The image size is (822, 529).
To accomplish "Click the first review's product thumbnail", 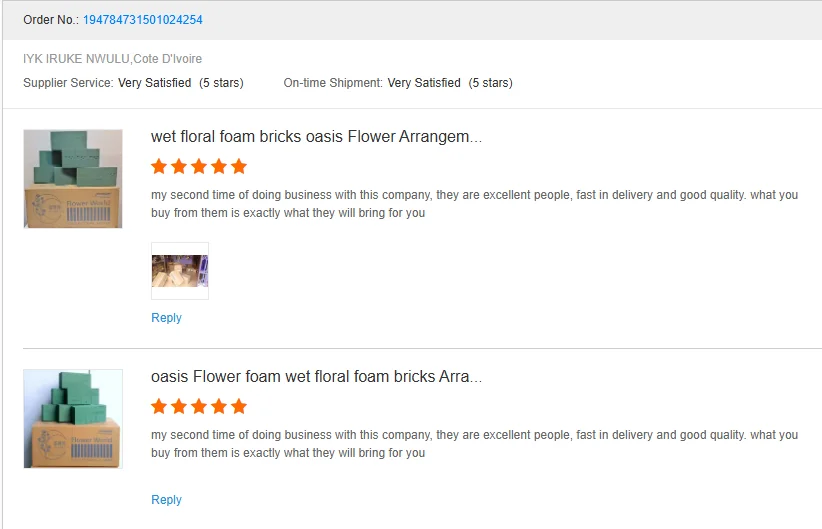I will coord(73,179).
